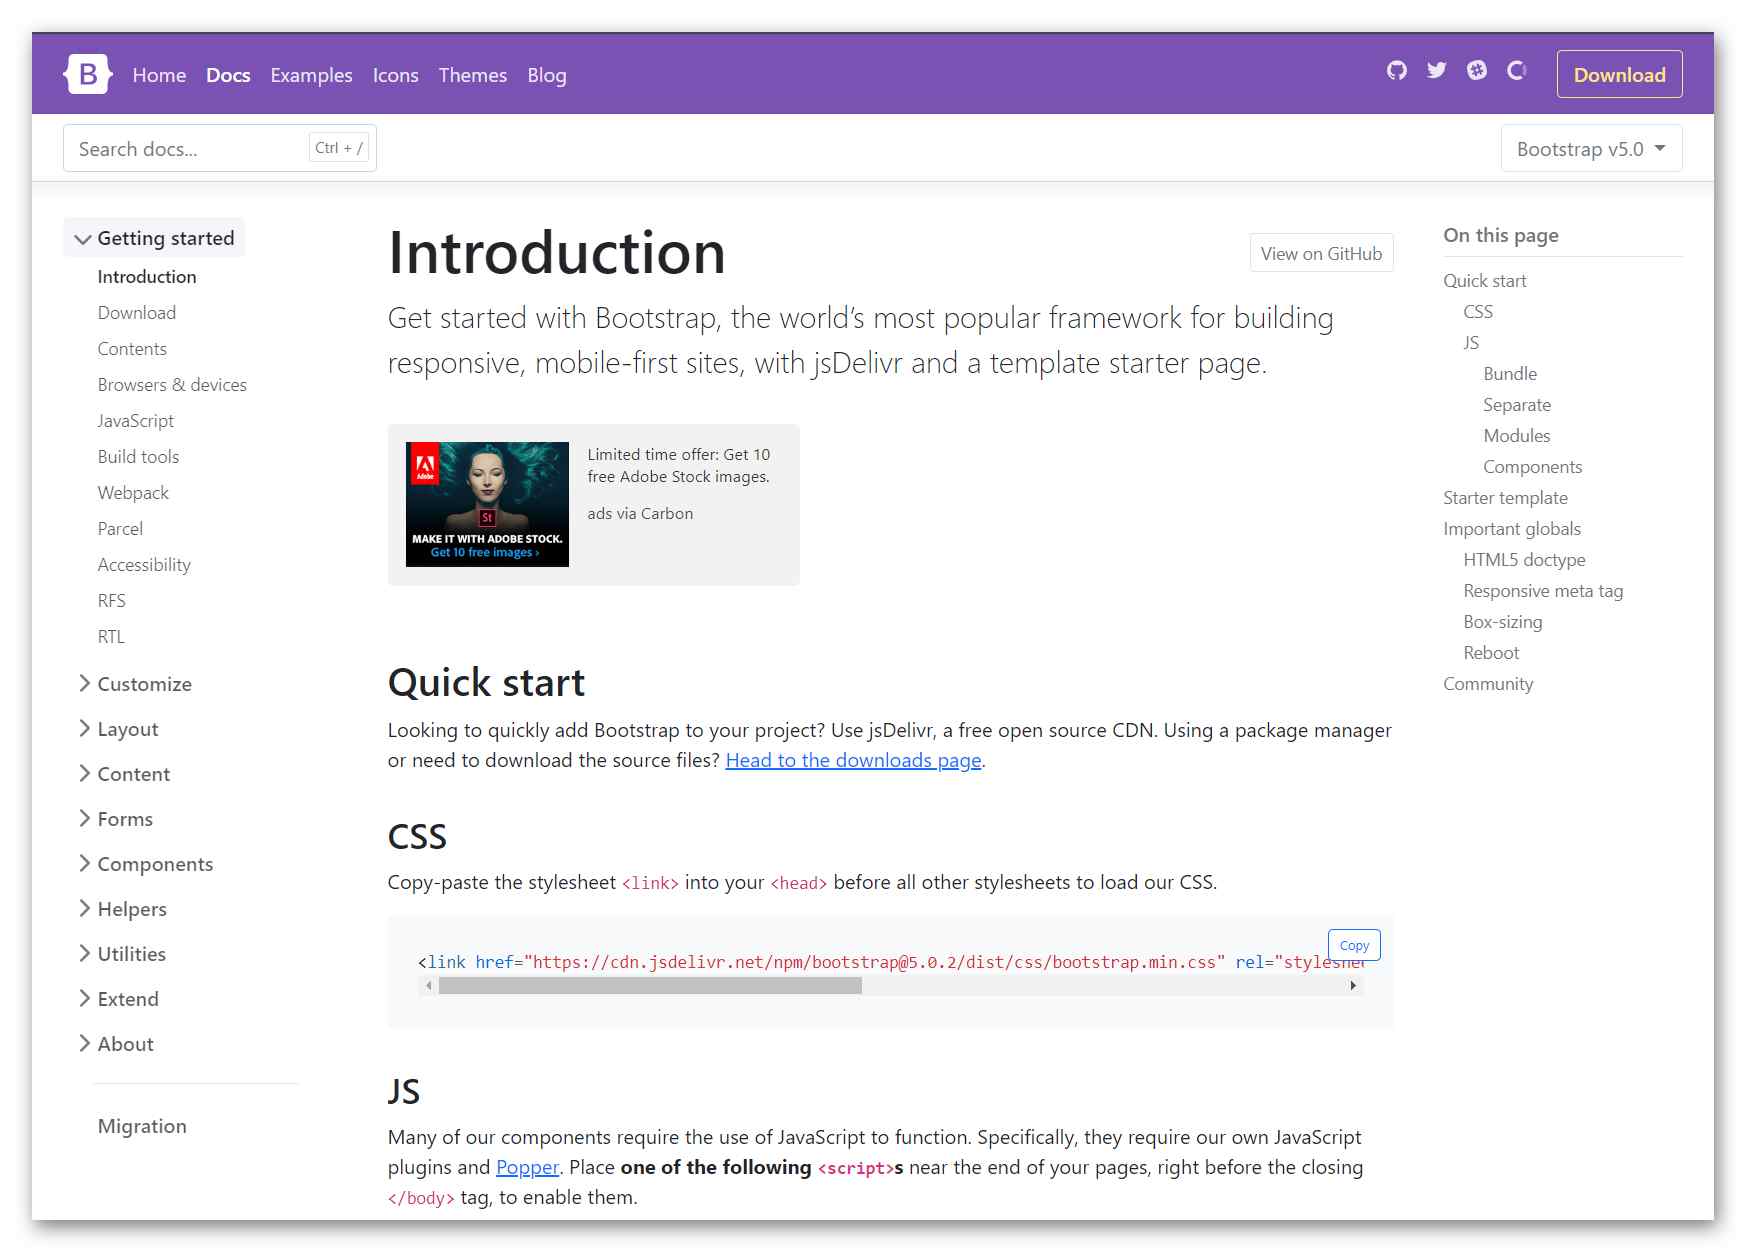Image resolution: width=1746 pixels, height=1252 pixels.
Task: Open Blog in the navbar
Action: pos(546,75)
